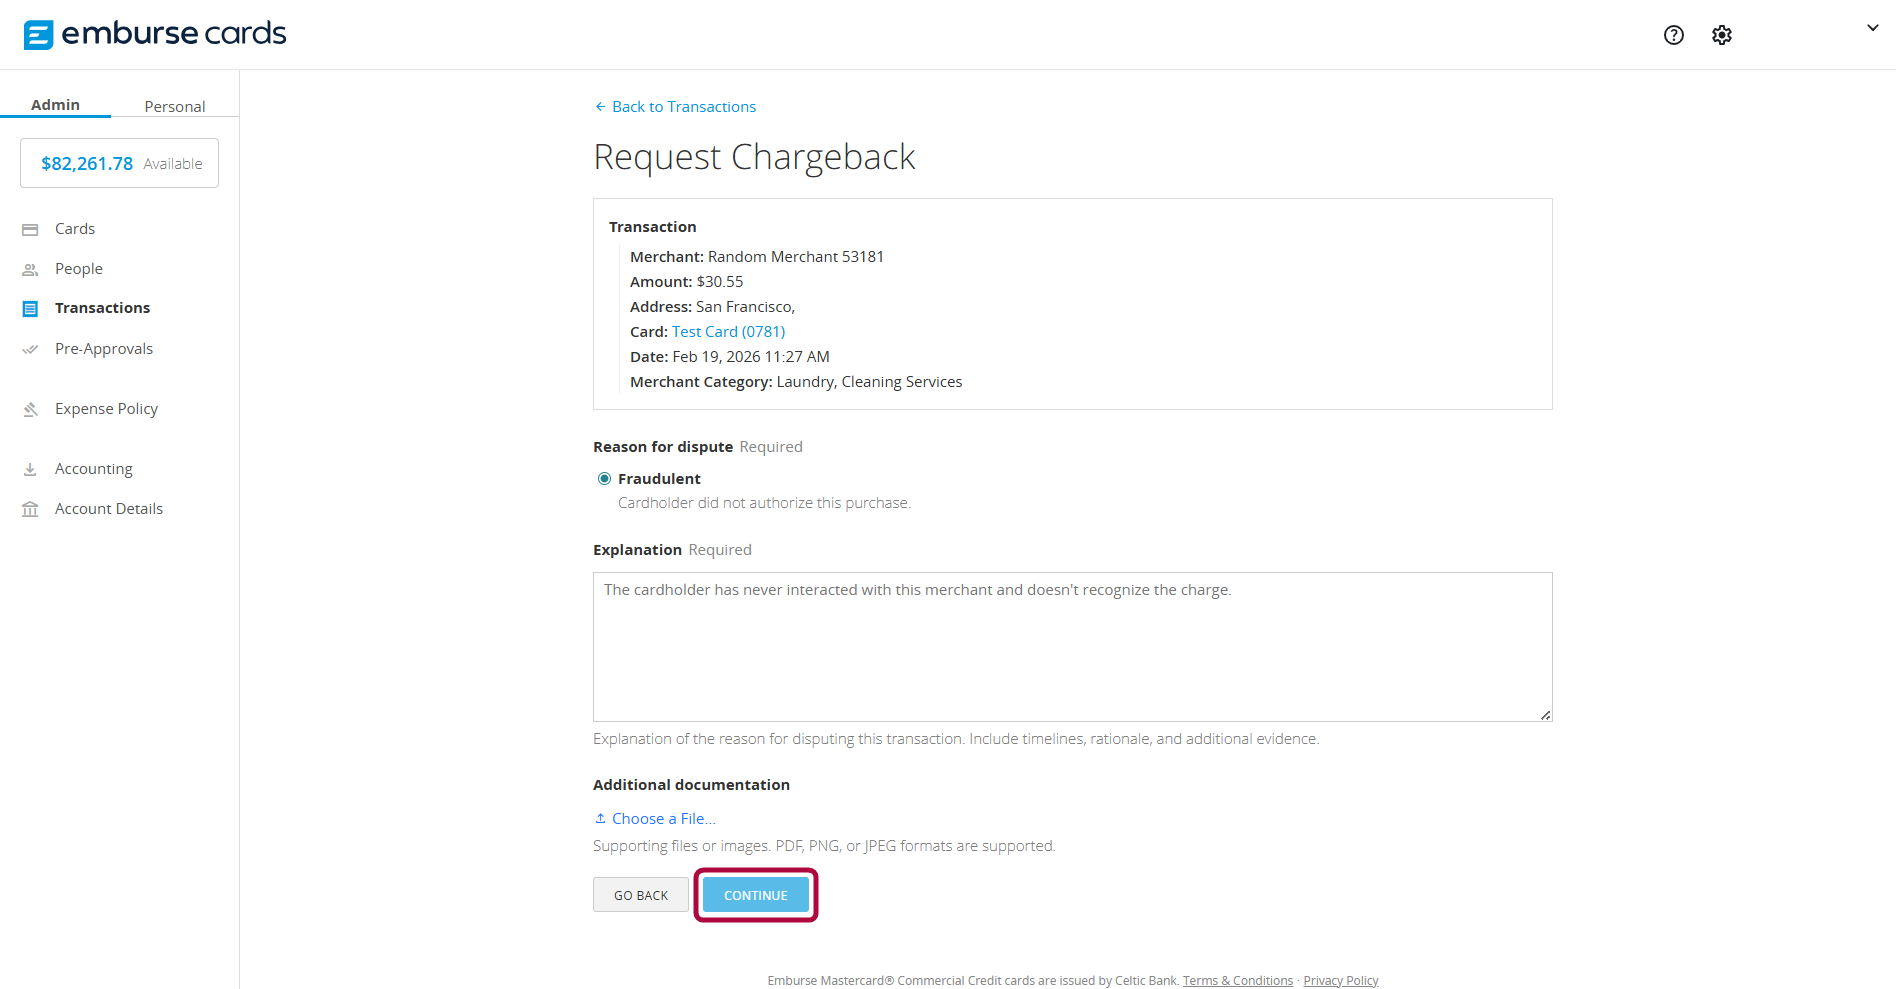
Task: Open the account dropdown chevron top-right
Action: 1872,27
